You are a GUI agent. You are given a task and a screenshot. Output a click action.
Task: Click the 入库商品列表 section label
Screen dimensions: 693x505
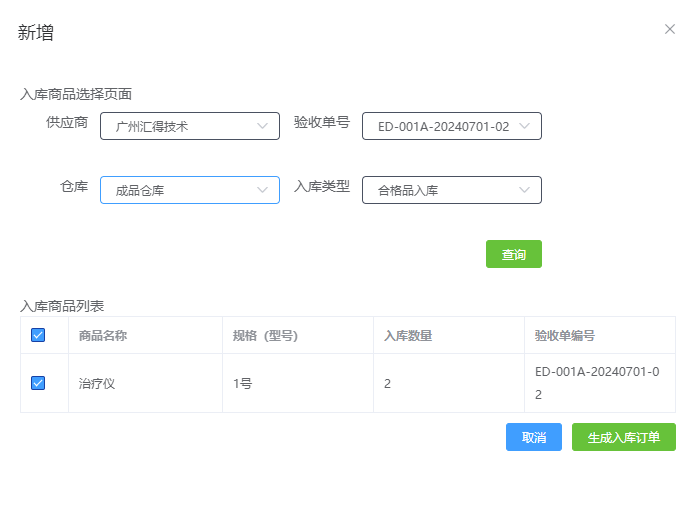point(62,305)
